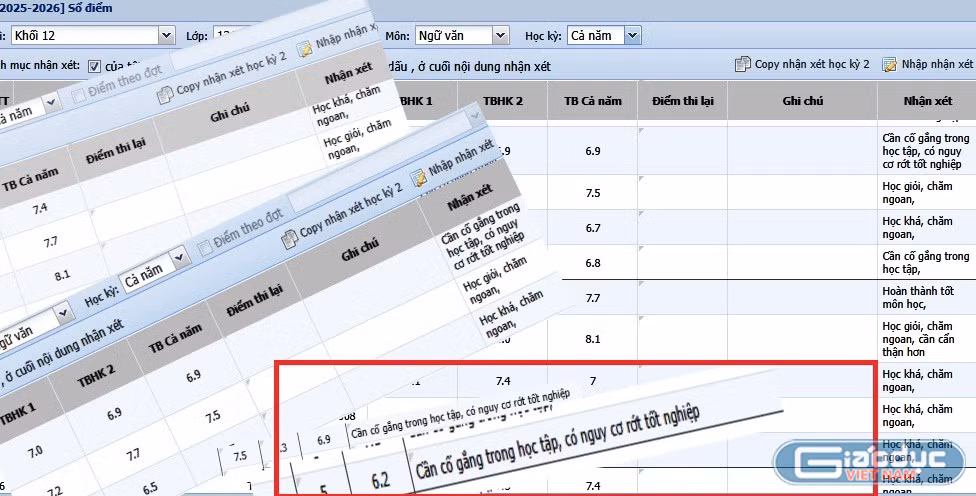Click the upright rớt tốt nghiệp comment beside 6.9
Screen dimensions: 976x496
(926, 151)
